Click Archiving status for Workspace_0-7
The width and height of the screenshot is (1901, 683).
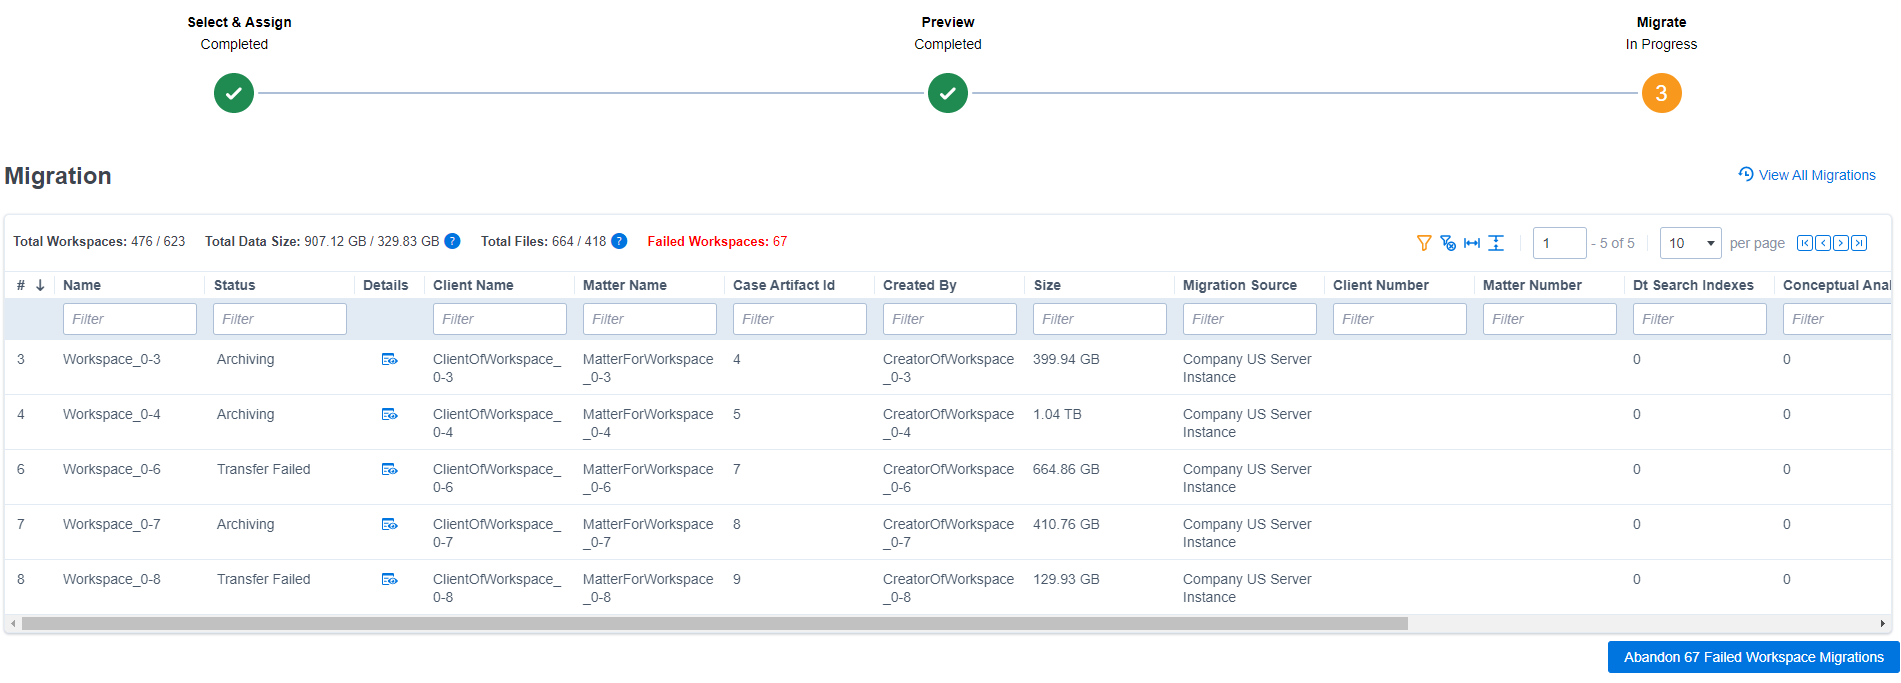click(245, 524)
